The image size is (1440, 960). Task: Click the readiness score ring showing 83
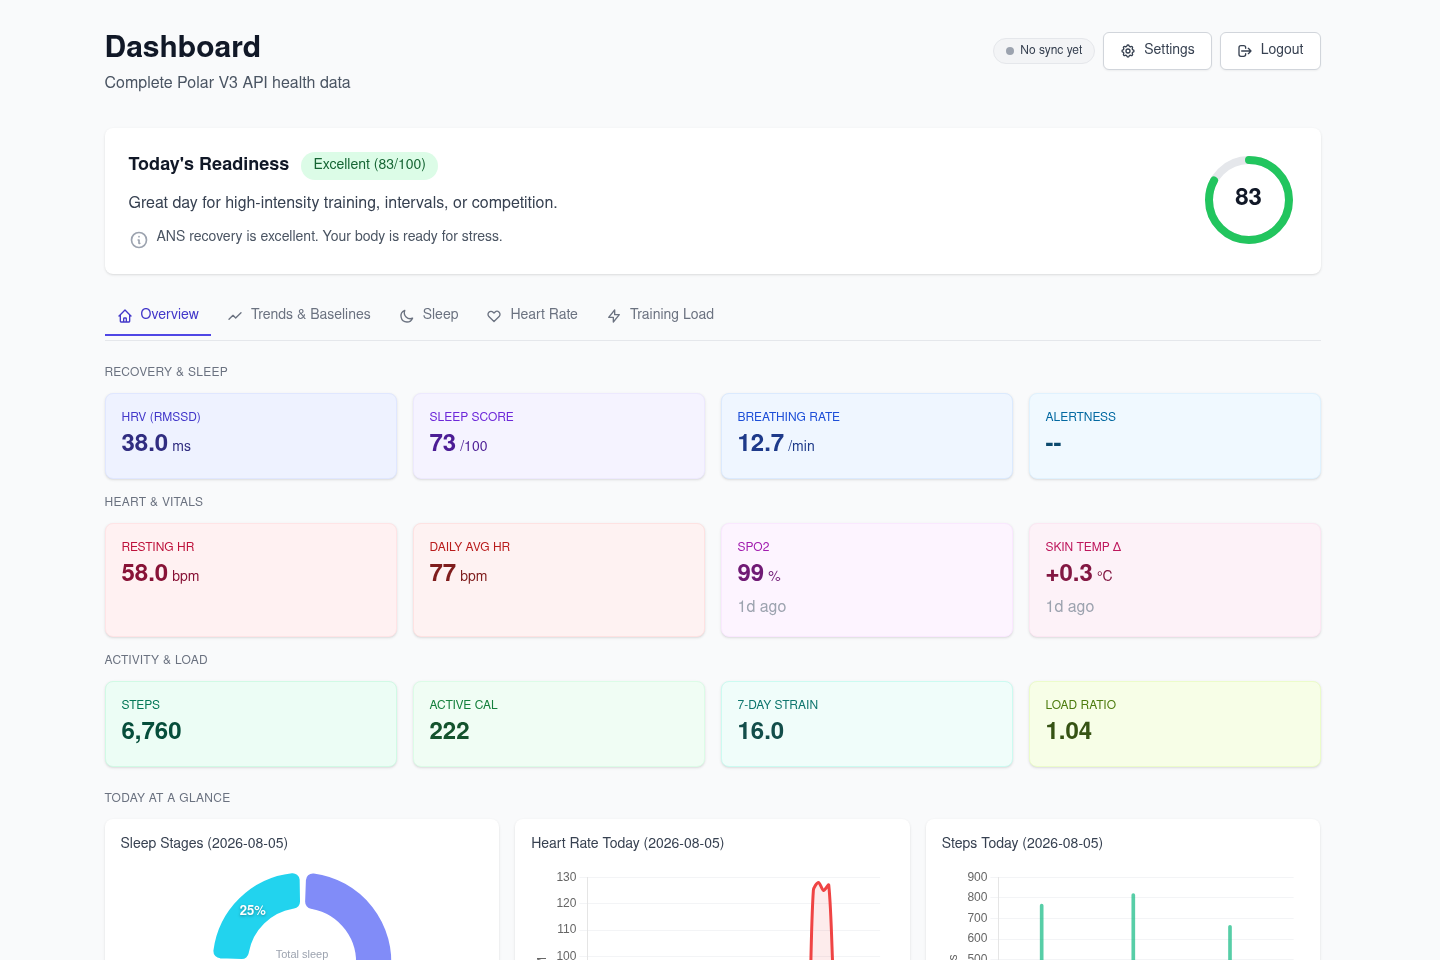pyautogui.click(x=1248, y=199)
